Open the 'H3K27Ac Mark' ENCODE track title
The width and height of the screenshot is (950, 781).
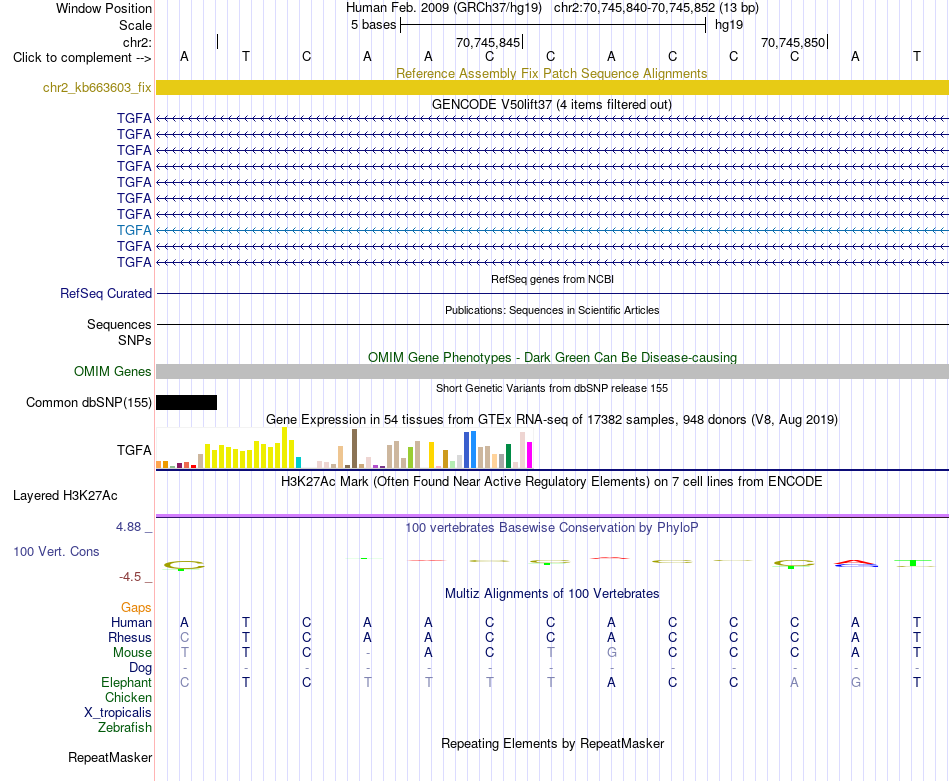tap(551, 482)
